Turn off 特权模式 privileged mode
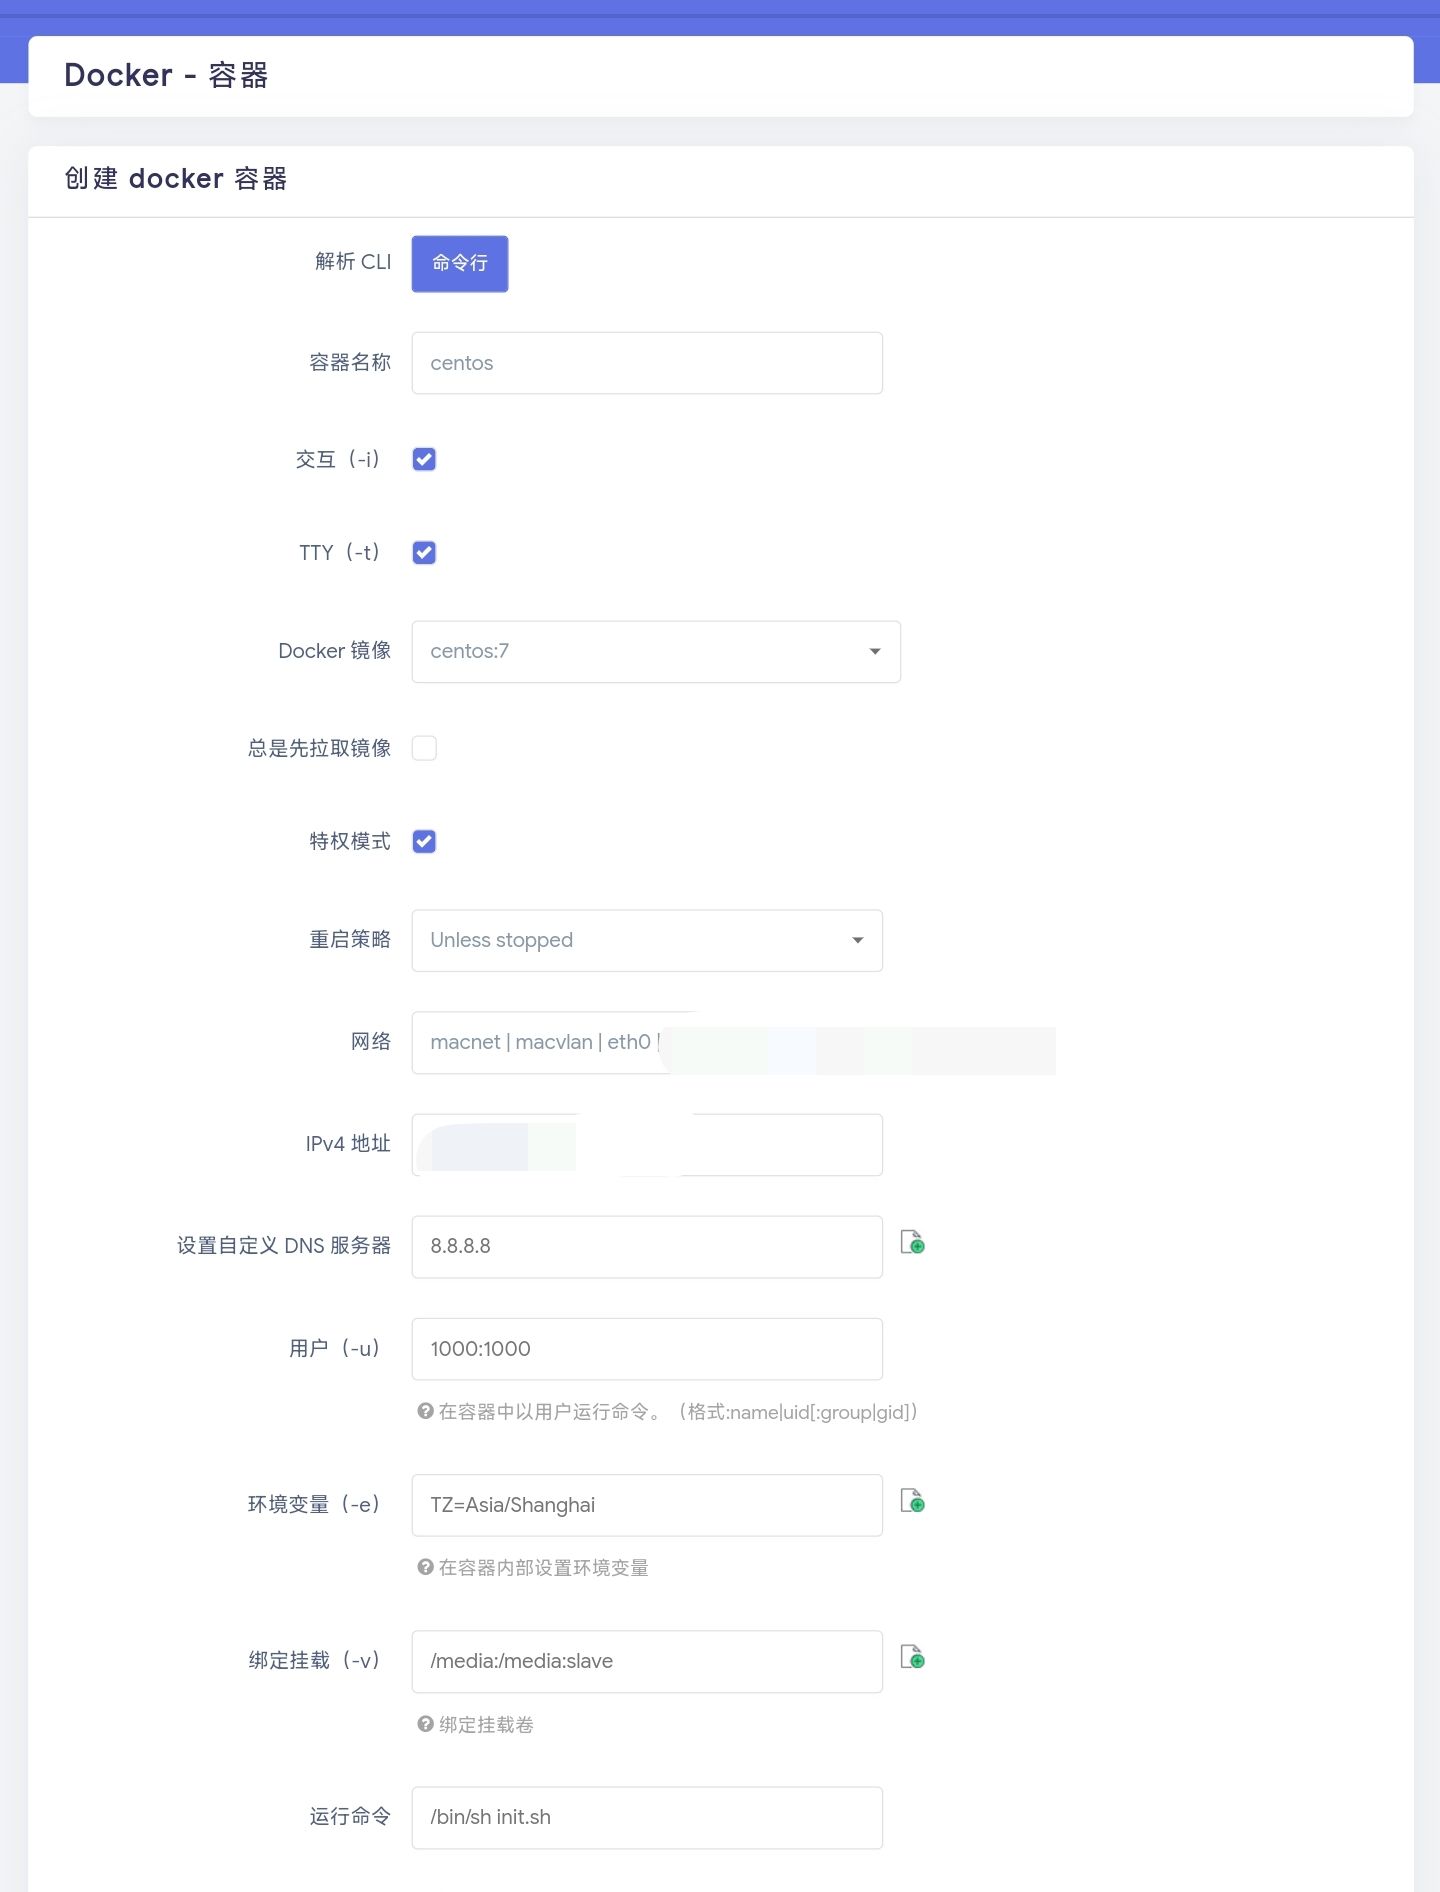 tap(424, 841)
